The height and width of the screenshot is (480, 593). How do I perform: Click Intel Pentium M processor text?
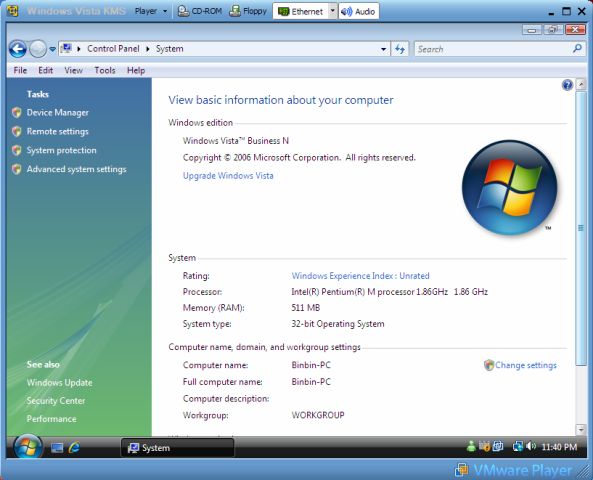coord(390,292)
